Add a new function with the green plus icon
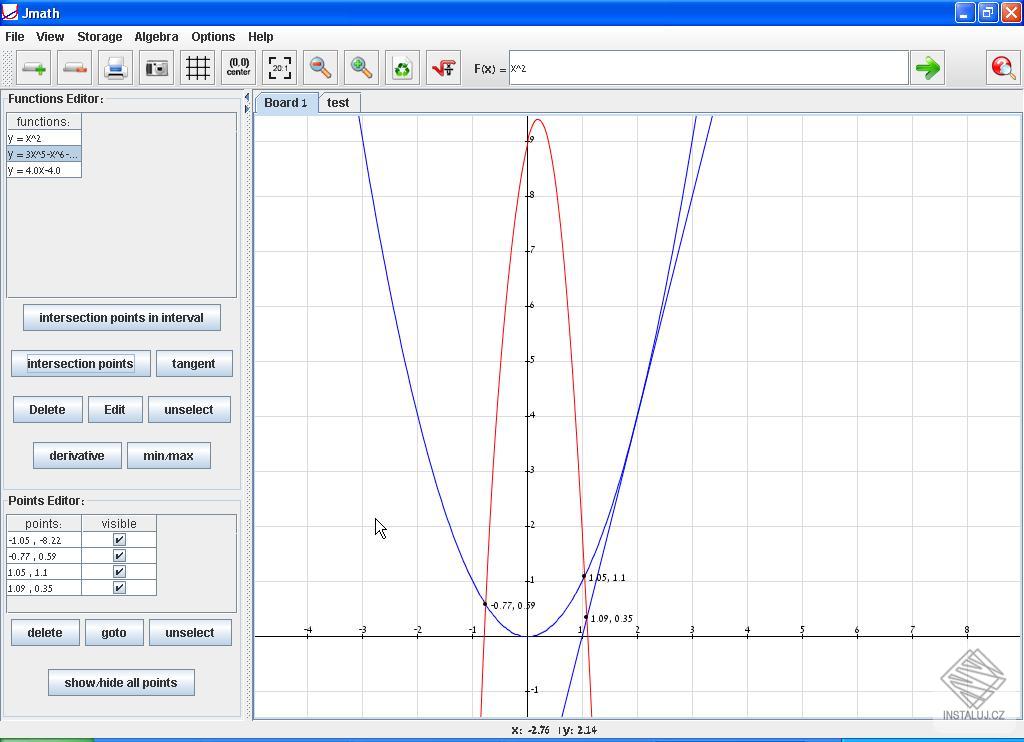The height and width of the screenshot is (742, 1024). [33, 67]
